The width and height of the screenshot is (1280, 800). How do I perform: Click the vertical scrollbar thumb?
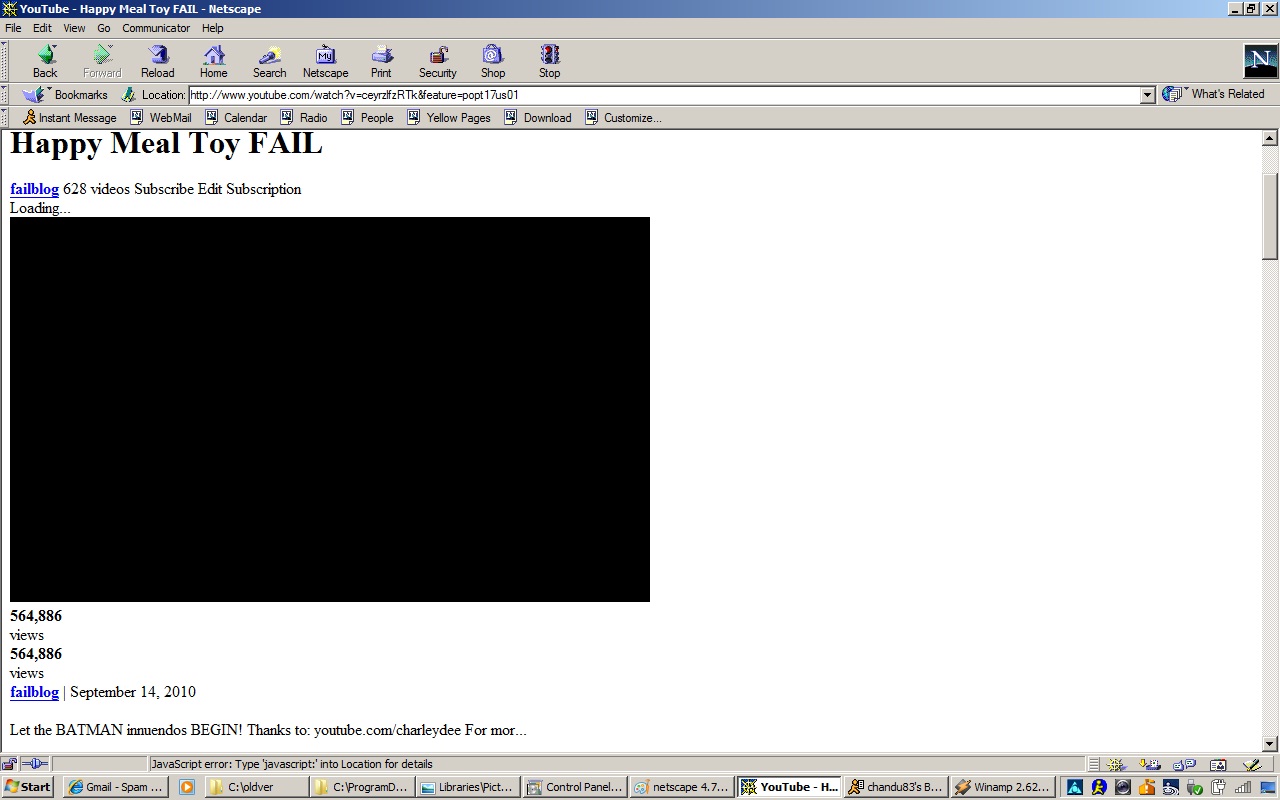[1271, 216]
